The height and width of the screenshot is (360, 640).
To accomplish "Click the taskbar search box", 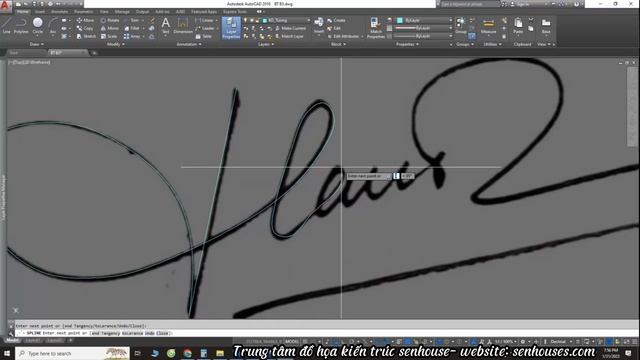I will coord(73,353).
